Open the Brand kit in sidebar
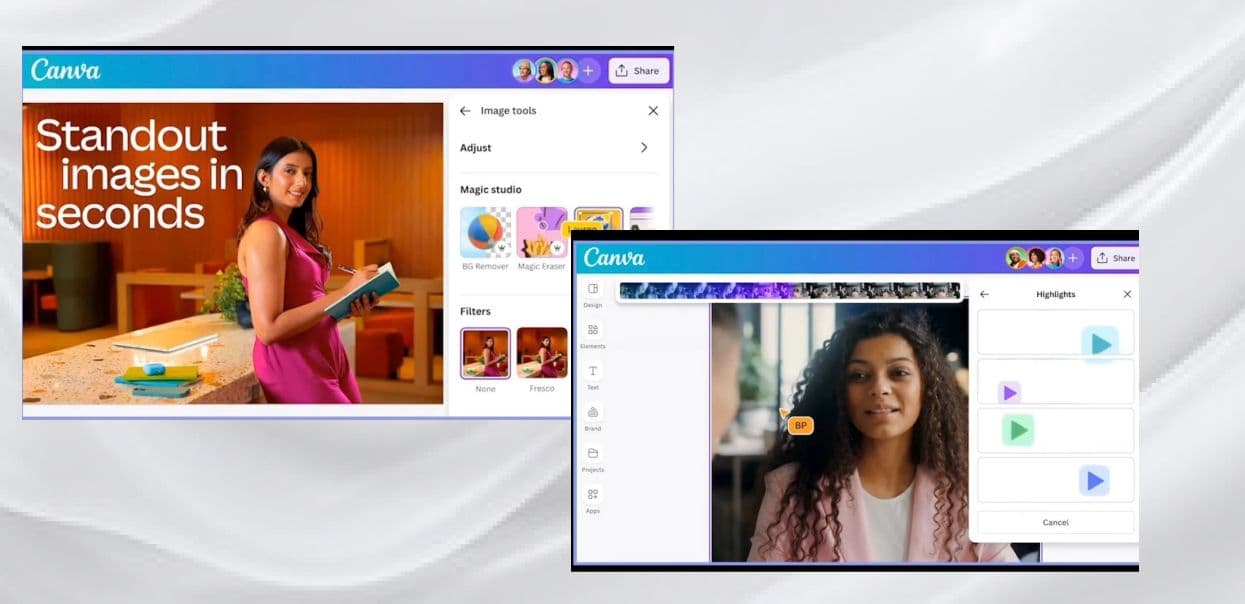The image size is (1245, 604). click(x=593, y=417)
